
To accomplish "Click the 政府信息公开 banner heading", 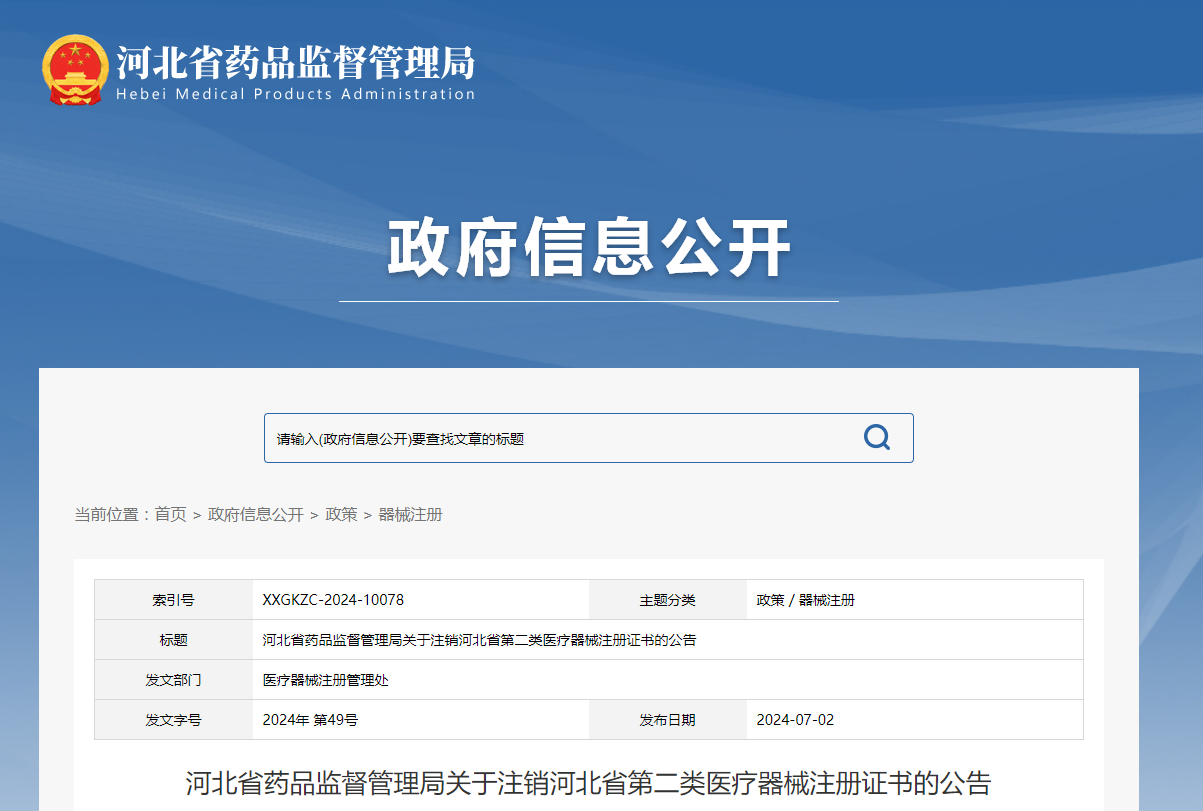I will (588, 247).
